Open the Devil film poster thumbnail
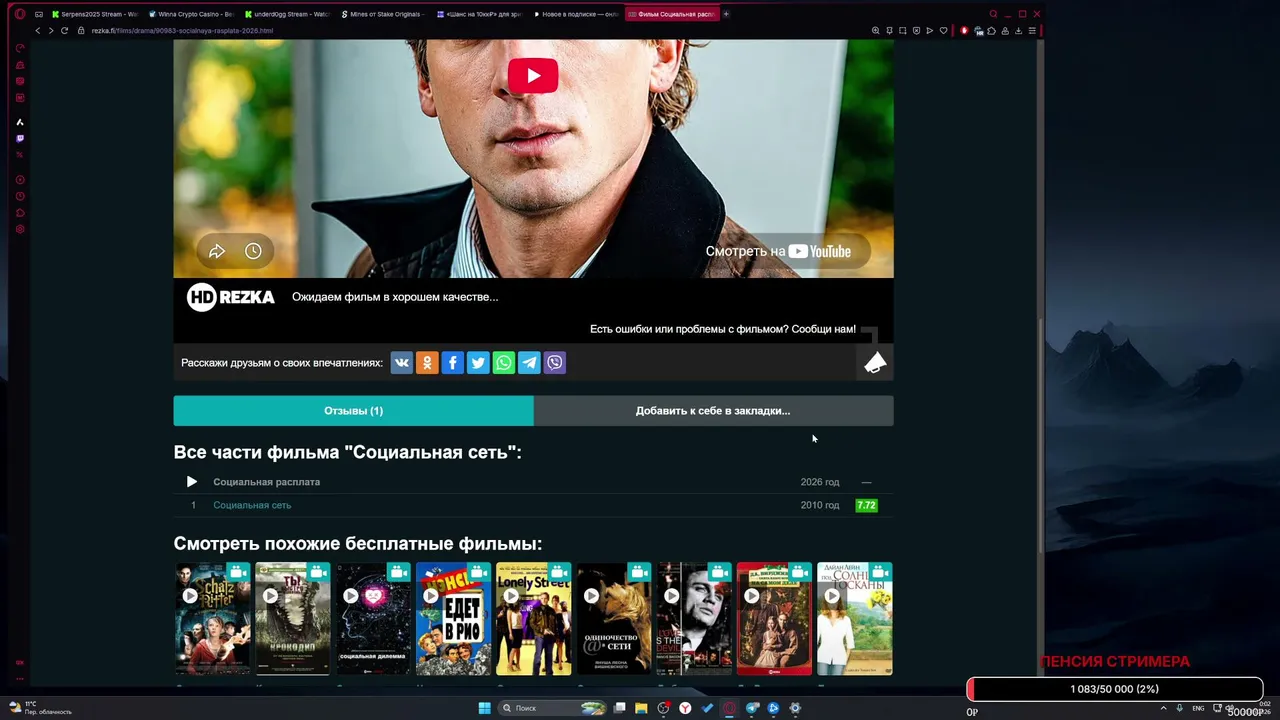The height and width of the screenshot is (720, 1280). [694, 619]
